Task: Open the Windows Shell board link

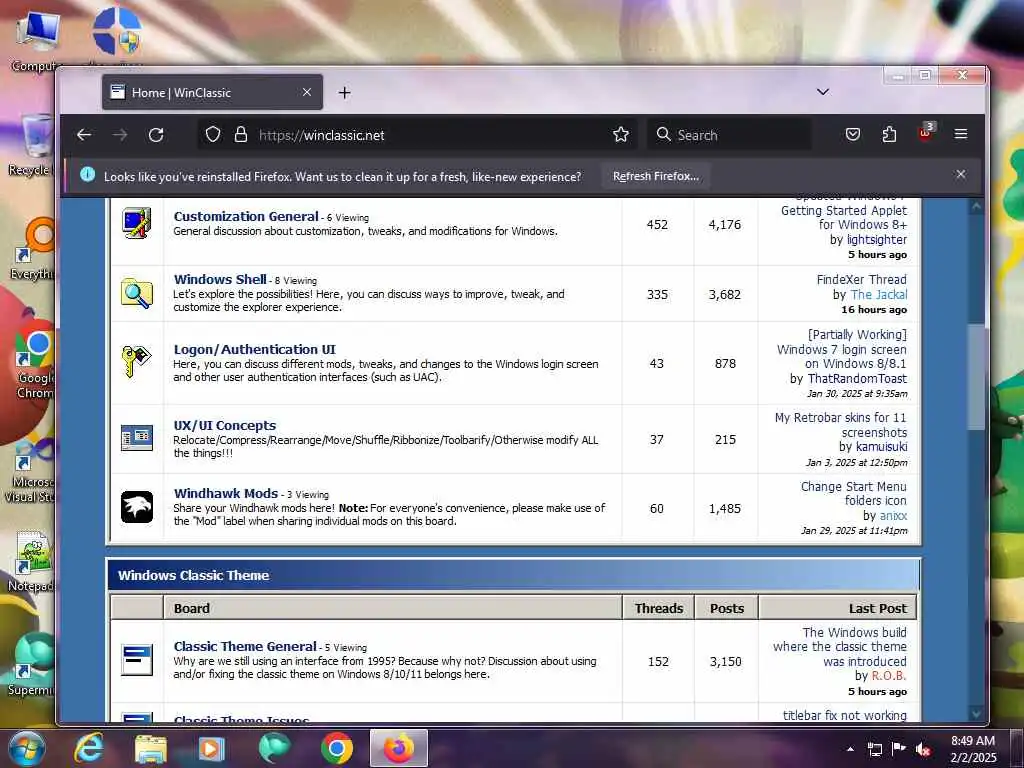Action: (220, 279)
